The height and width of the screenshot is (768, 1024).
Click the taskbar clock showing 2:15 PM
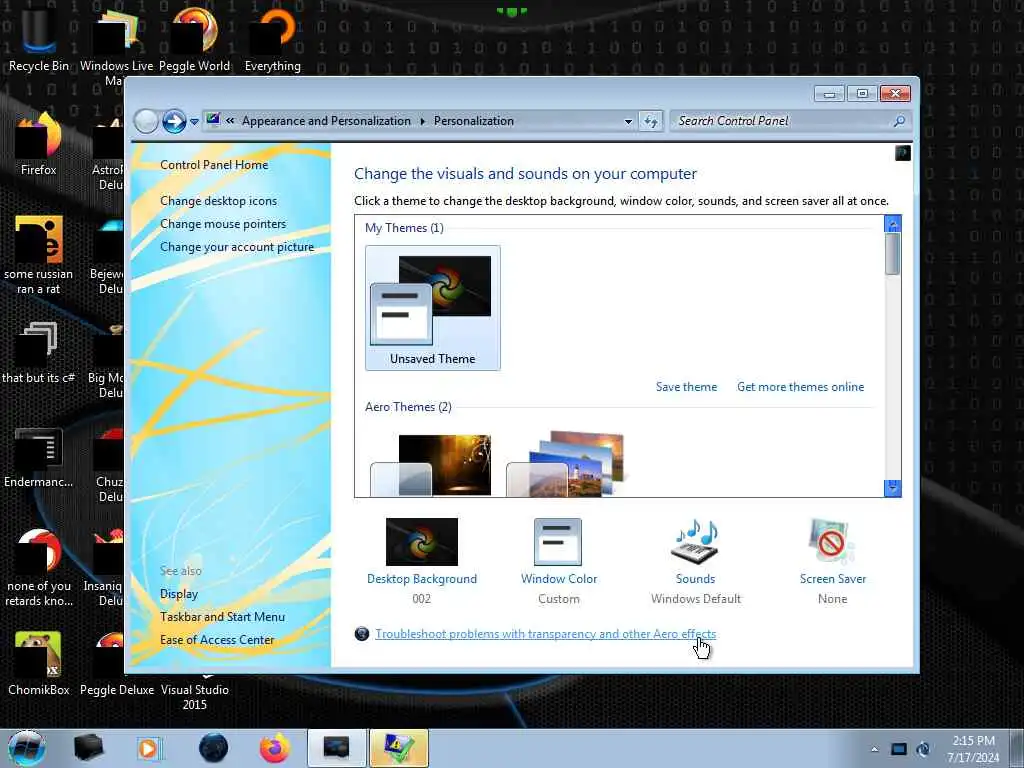[974, 749]
